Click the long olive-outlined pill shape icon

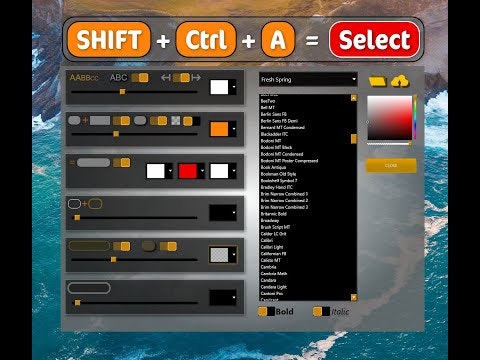pos(89,246)
